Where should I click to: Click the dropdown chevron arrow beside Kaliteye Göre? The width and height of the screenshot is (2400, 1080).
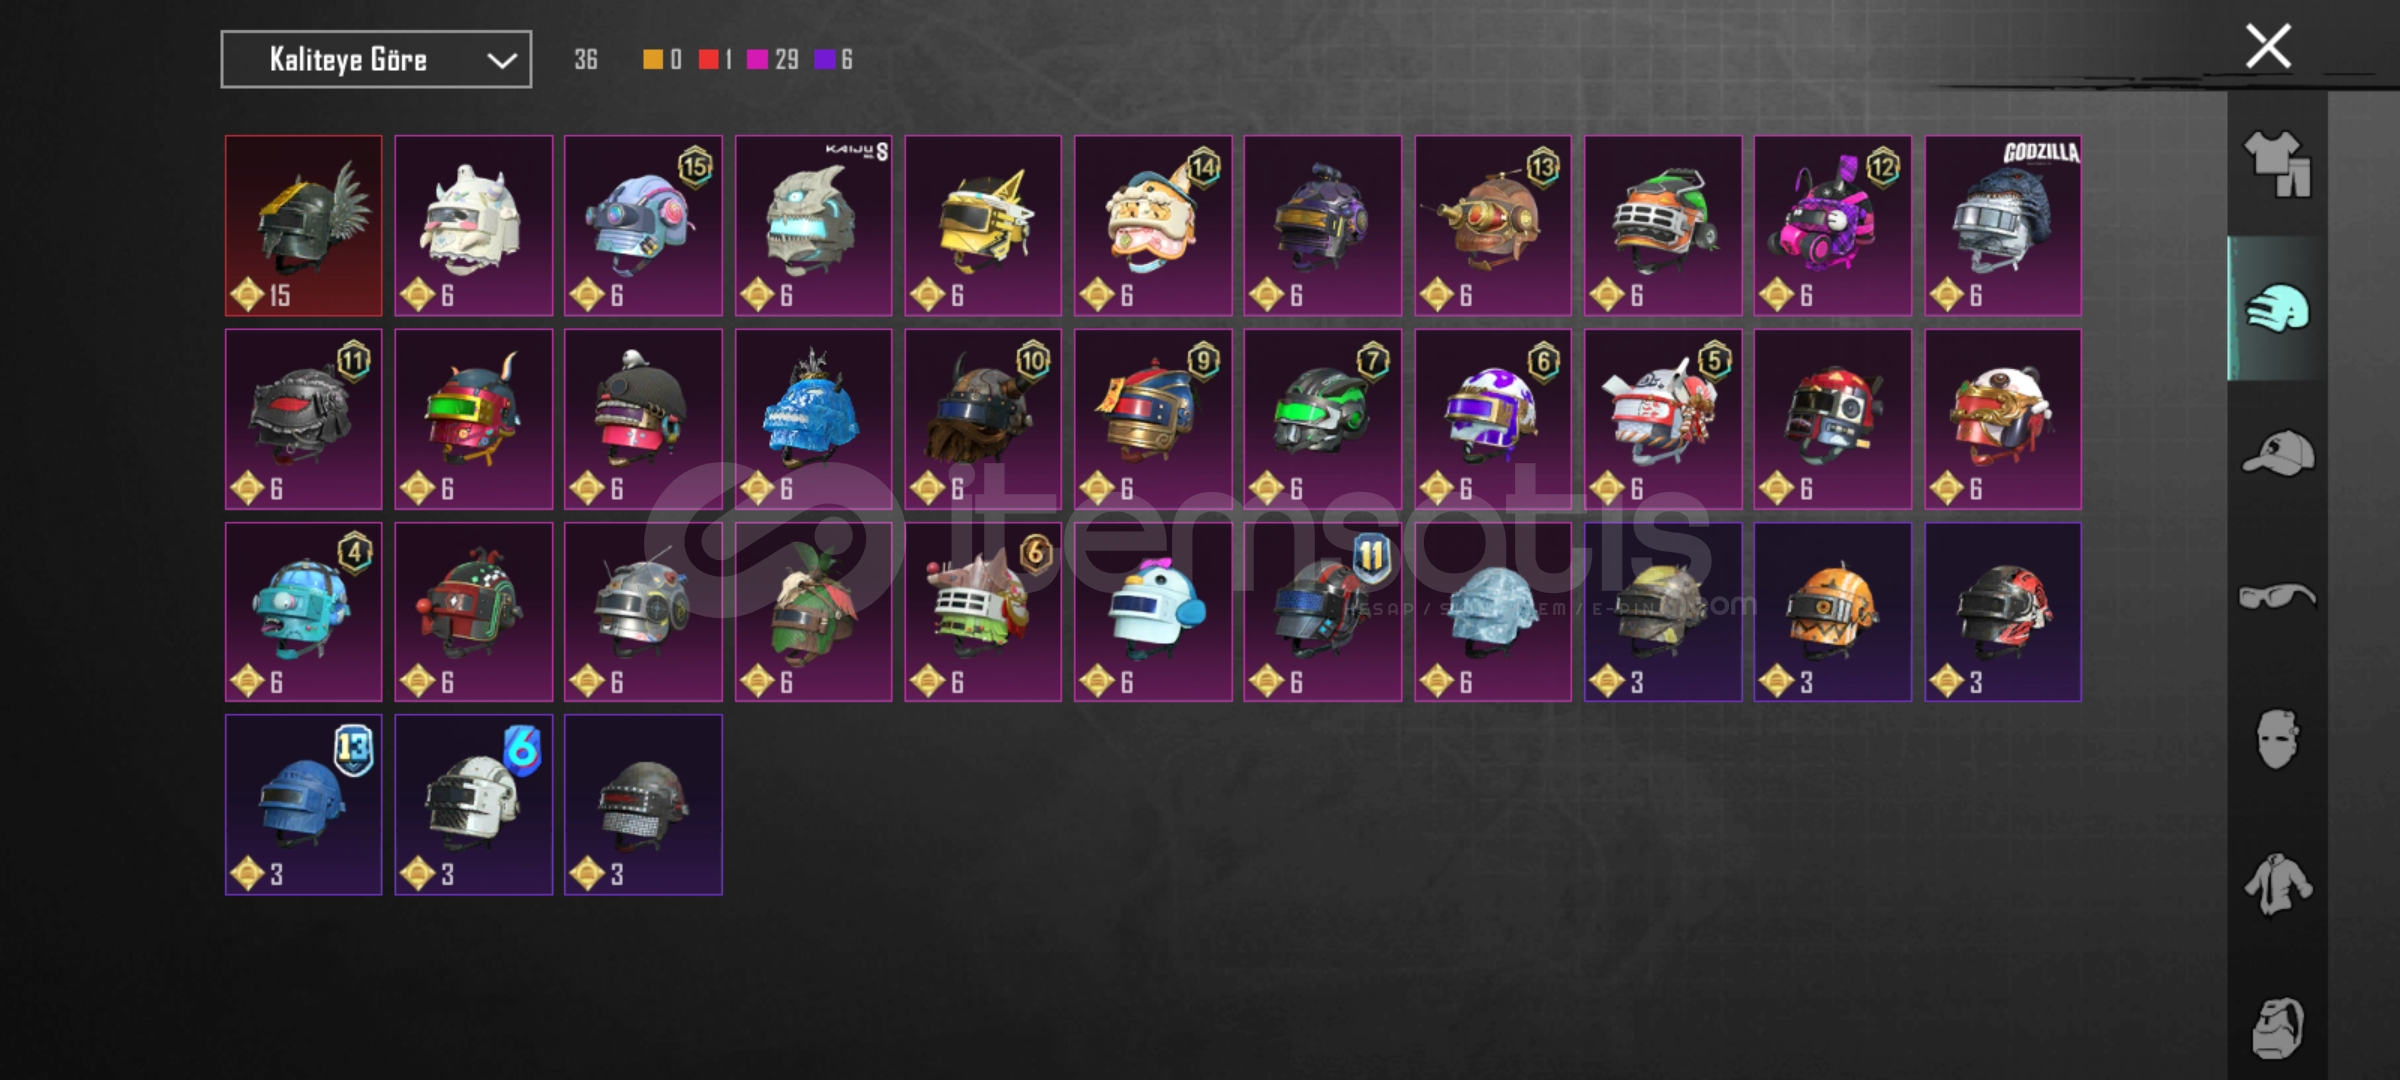[x=502, y=61]
